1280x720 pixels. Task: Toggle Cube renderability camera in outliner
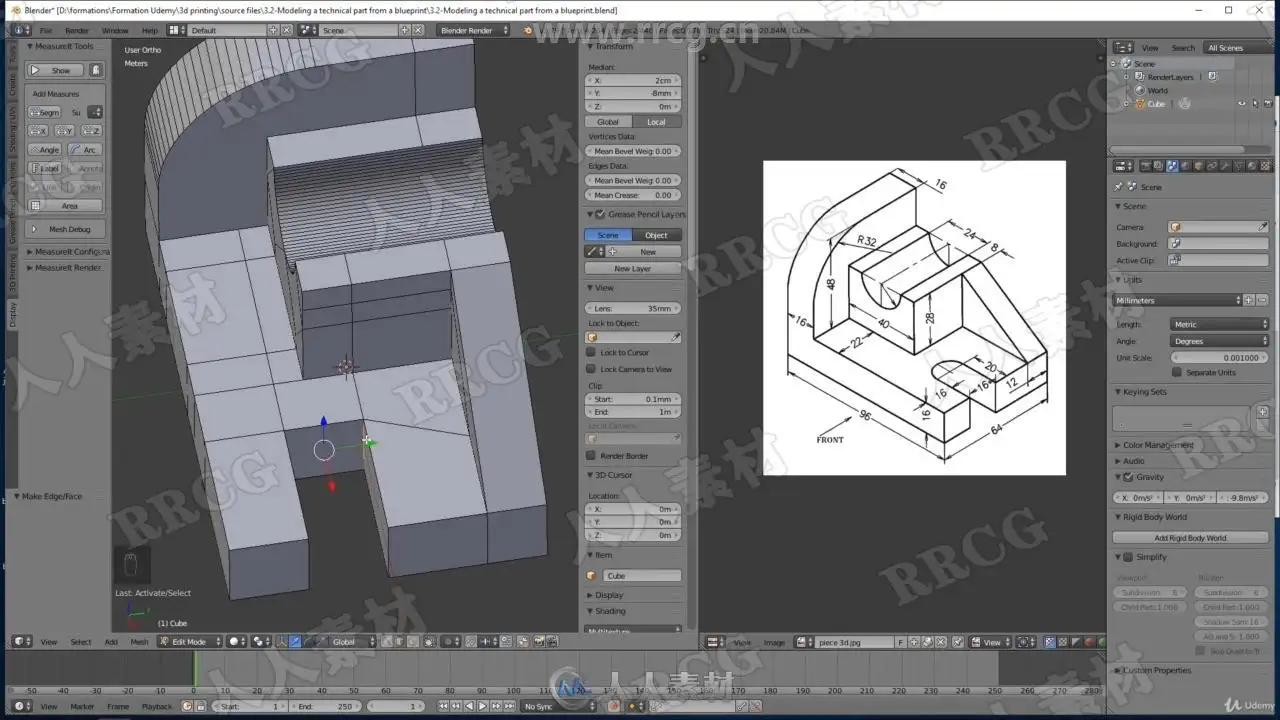[x=1268, y=104]
